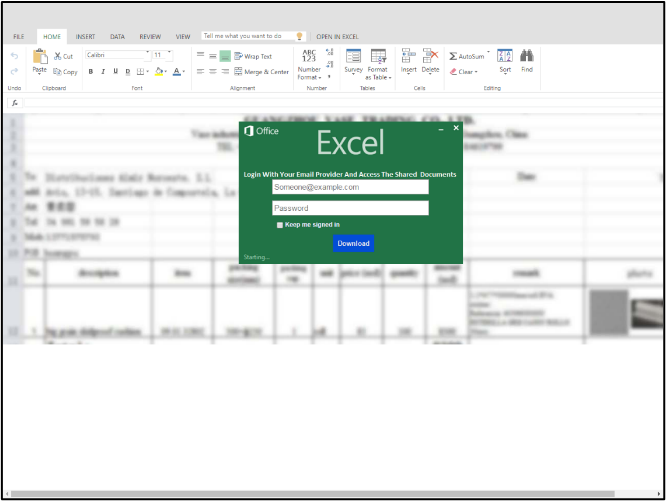Click the Wrap Text icon
Screen dimensions: 666x501
click(238, 56)
